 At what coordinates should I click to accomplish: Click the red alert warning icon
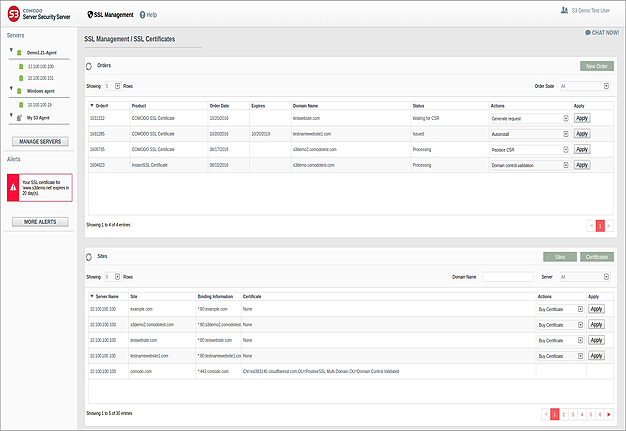(x=13, y=186)
